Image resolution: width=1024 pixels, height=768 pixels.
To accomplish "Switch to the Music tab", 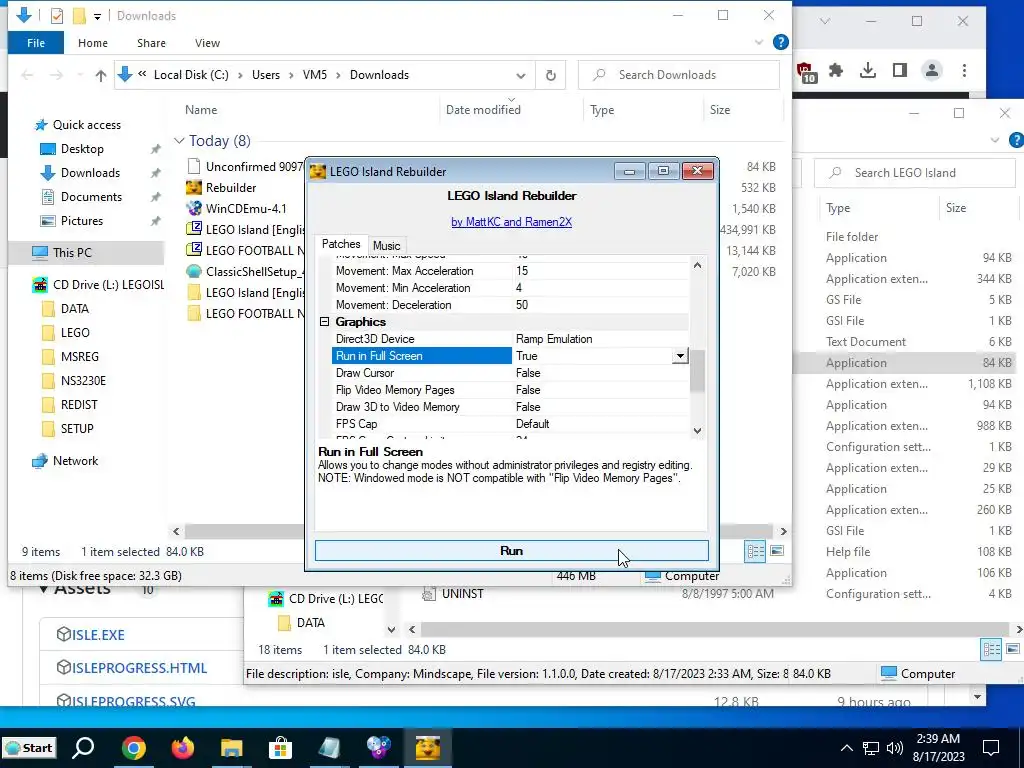I will click(x=387, y=246).
